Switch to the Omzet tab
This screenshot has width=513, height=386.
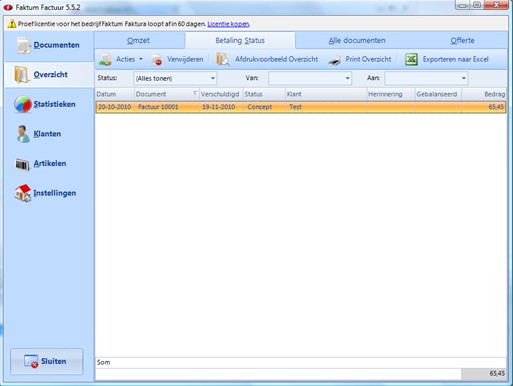click(138, 41)
